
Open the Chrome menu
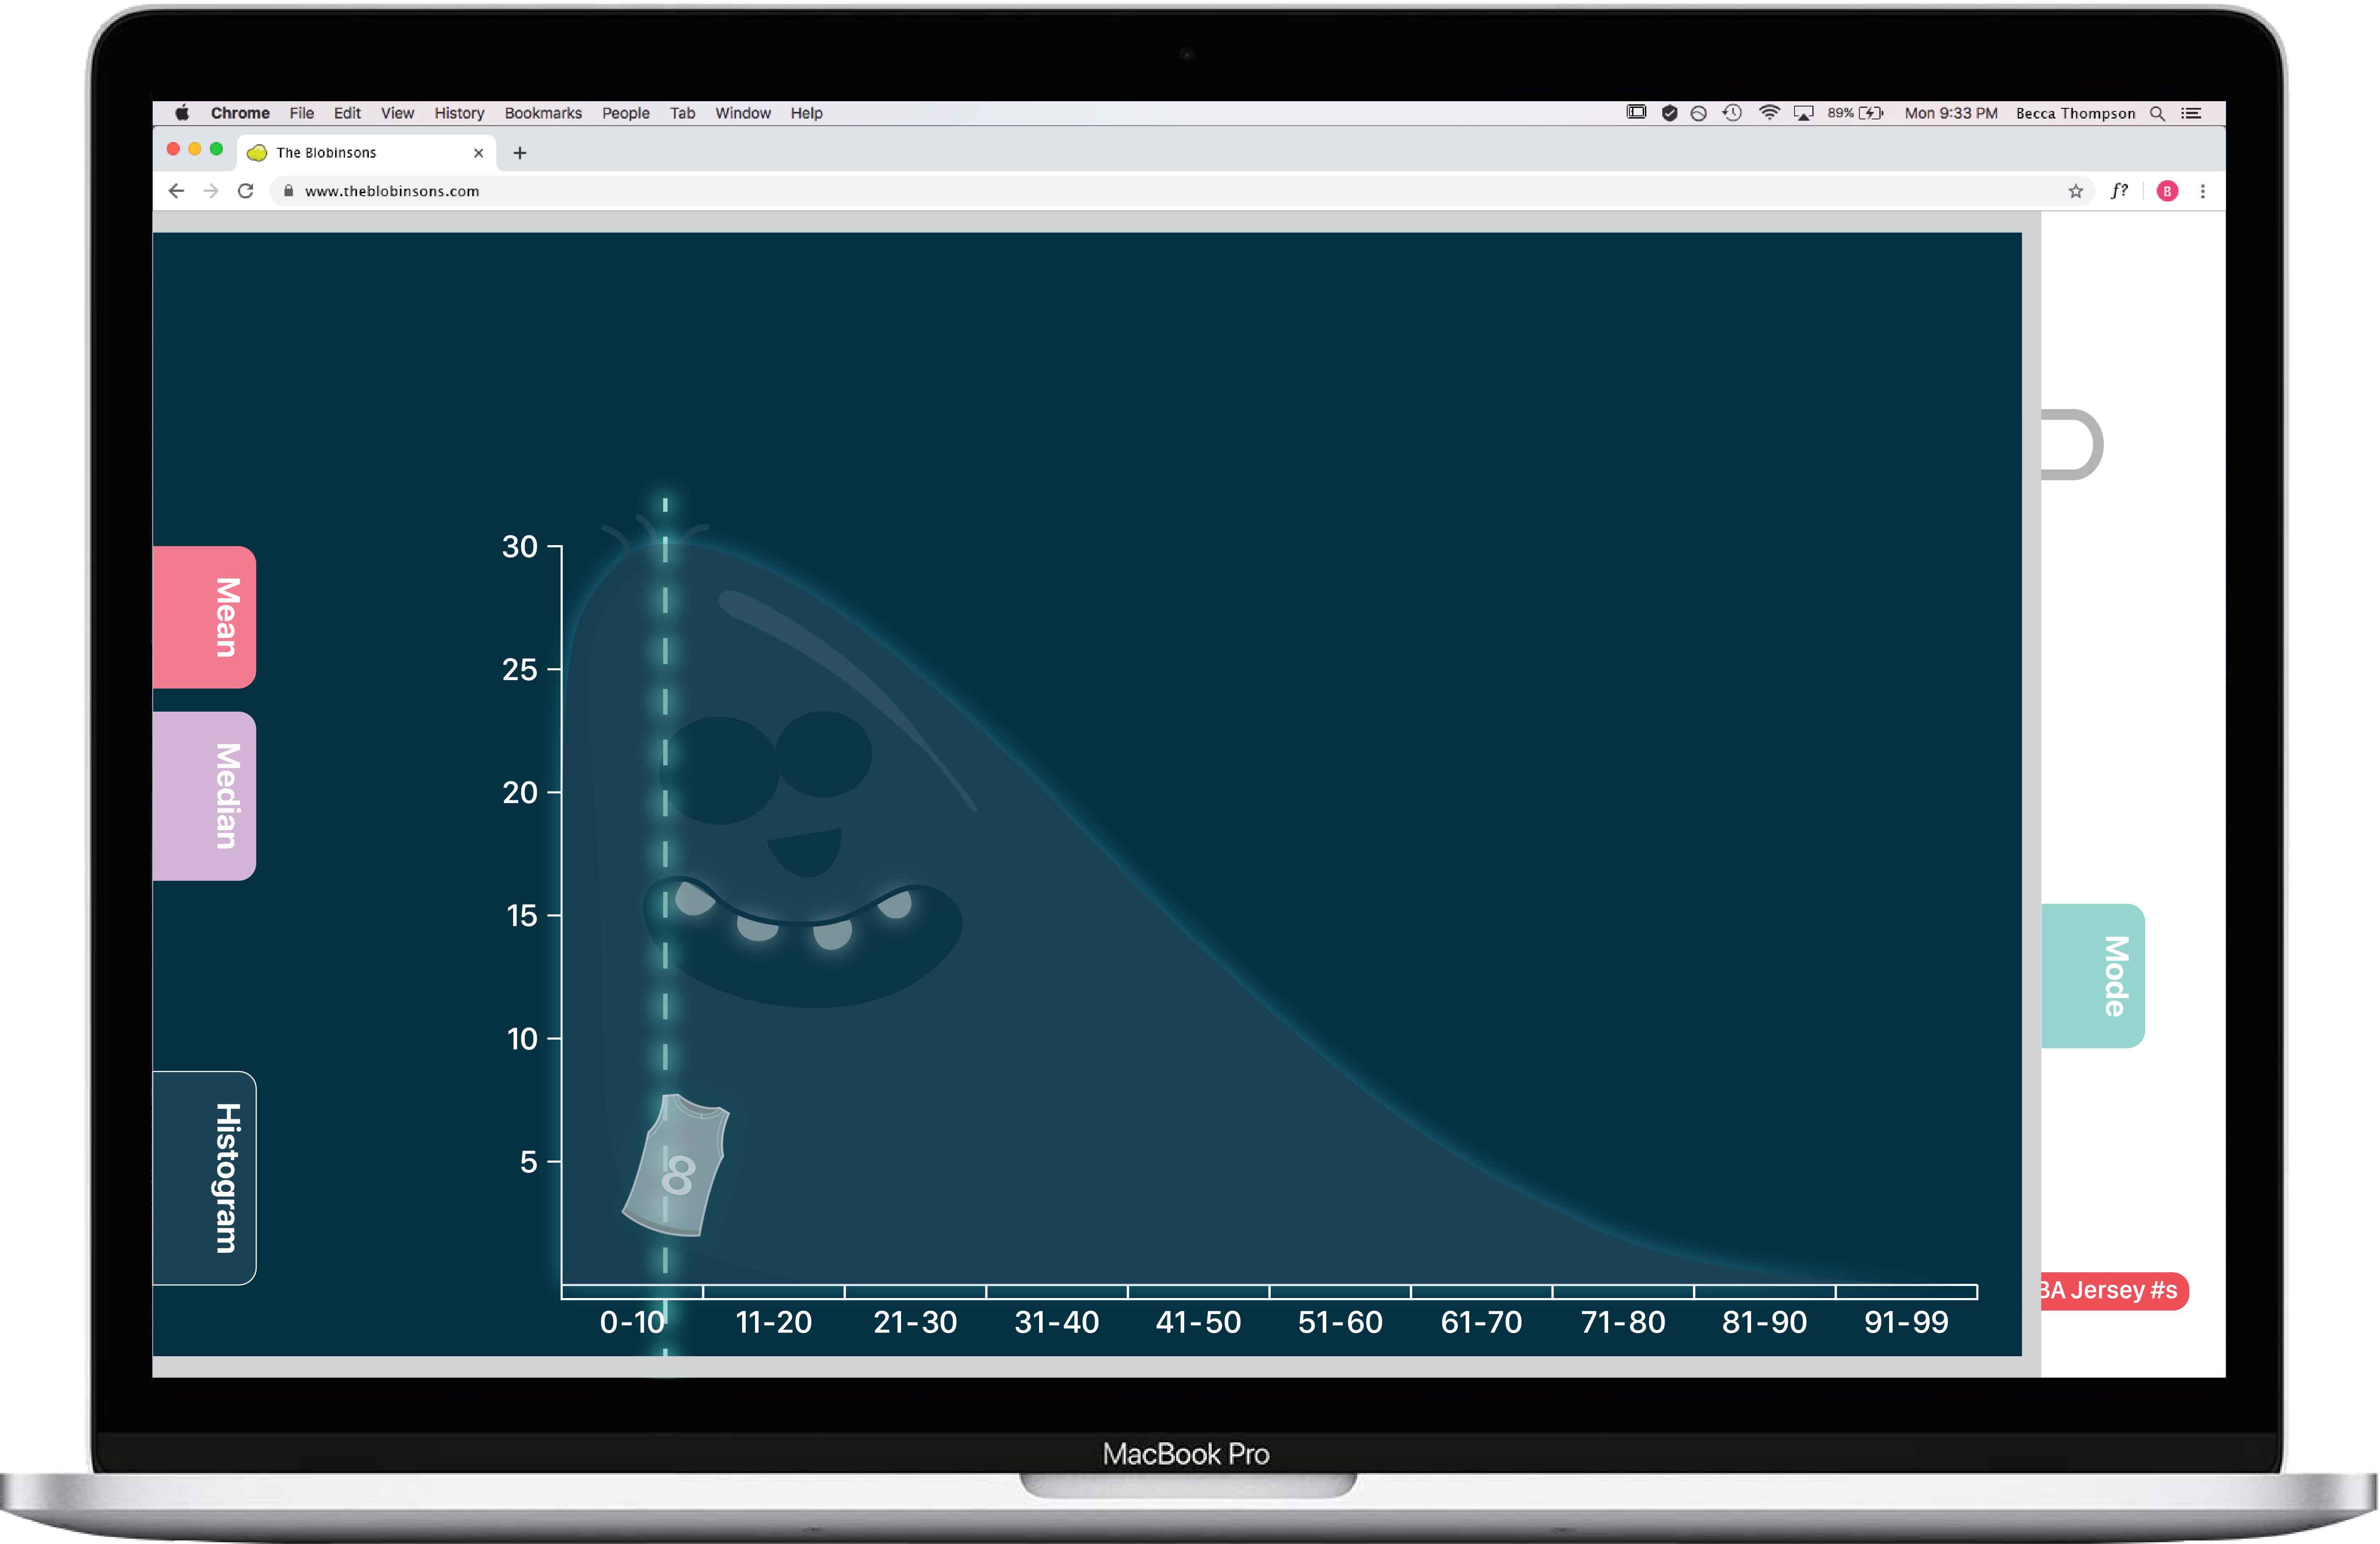click(x=240, y=113)
